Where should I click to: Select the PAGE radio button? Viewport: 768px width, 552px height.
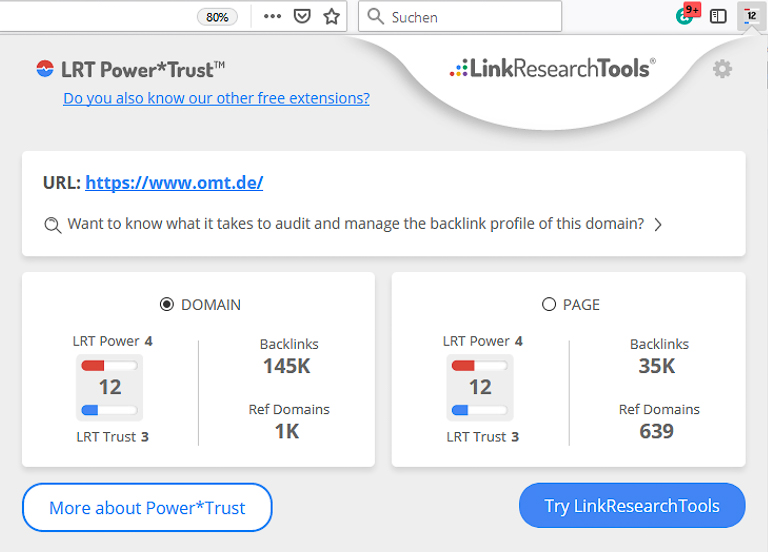point(549,304)
